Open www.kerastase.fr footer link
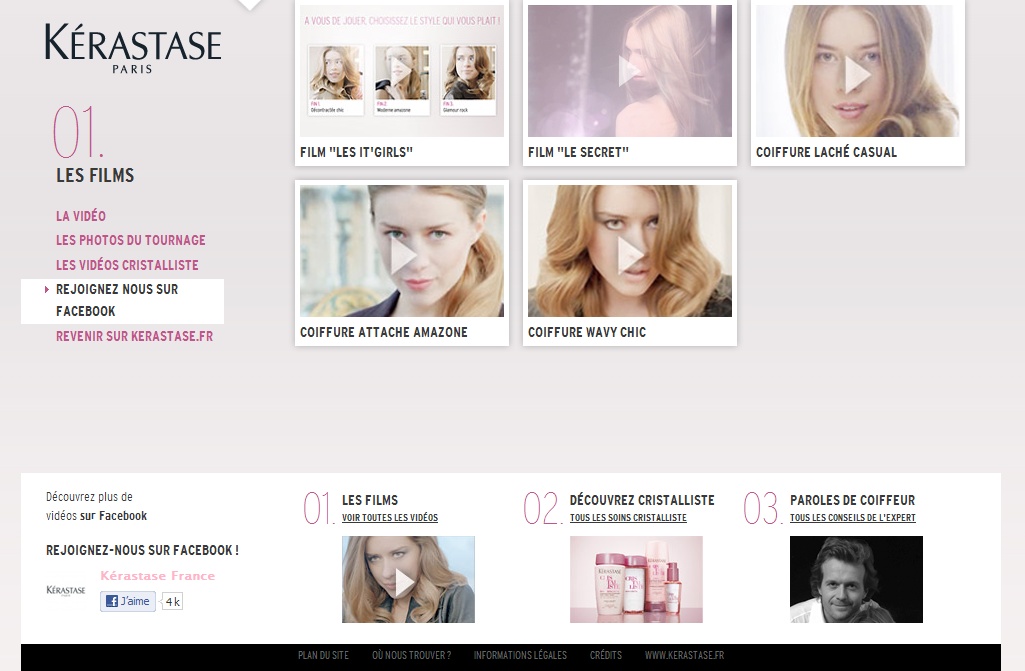The height and width of the screenshot is (671, 1025). 684,655
